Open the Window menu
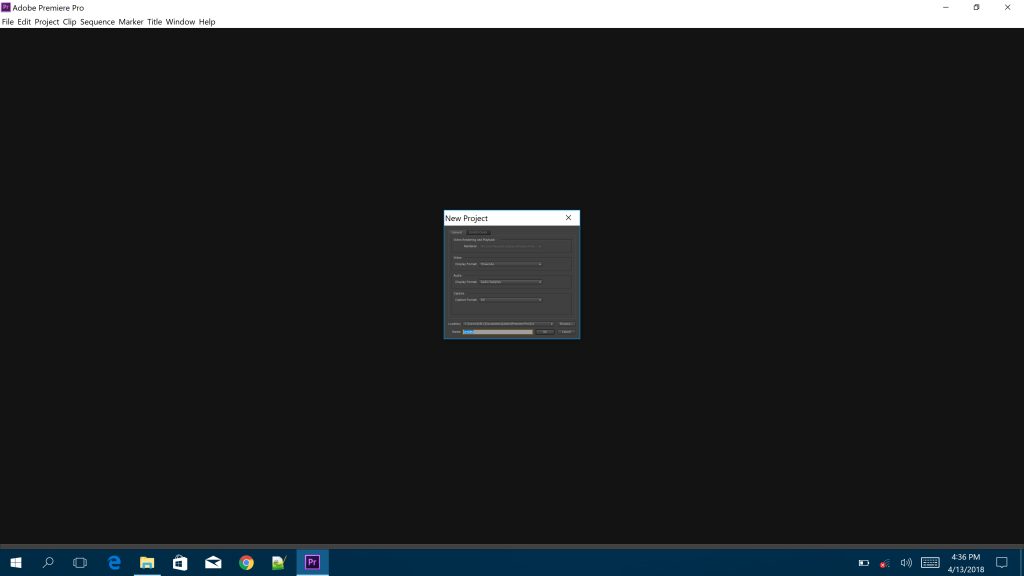The image size is (1024, 576). click(x=180, y=22)
